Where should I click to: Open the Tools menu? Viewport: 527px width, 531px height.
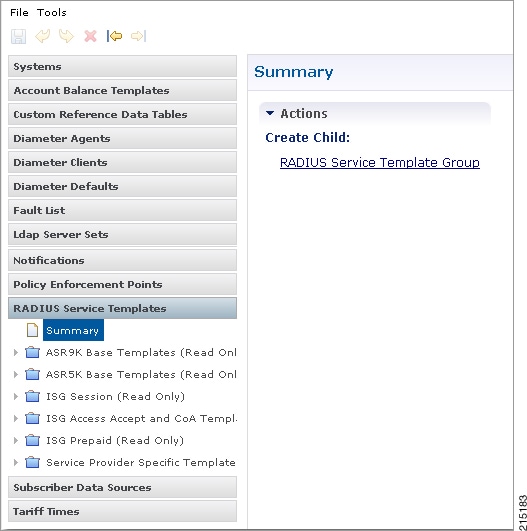[x=51, y=13]
